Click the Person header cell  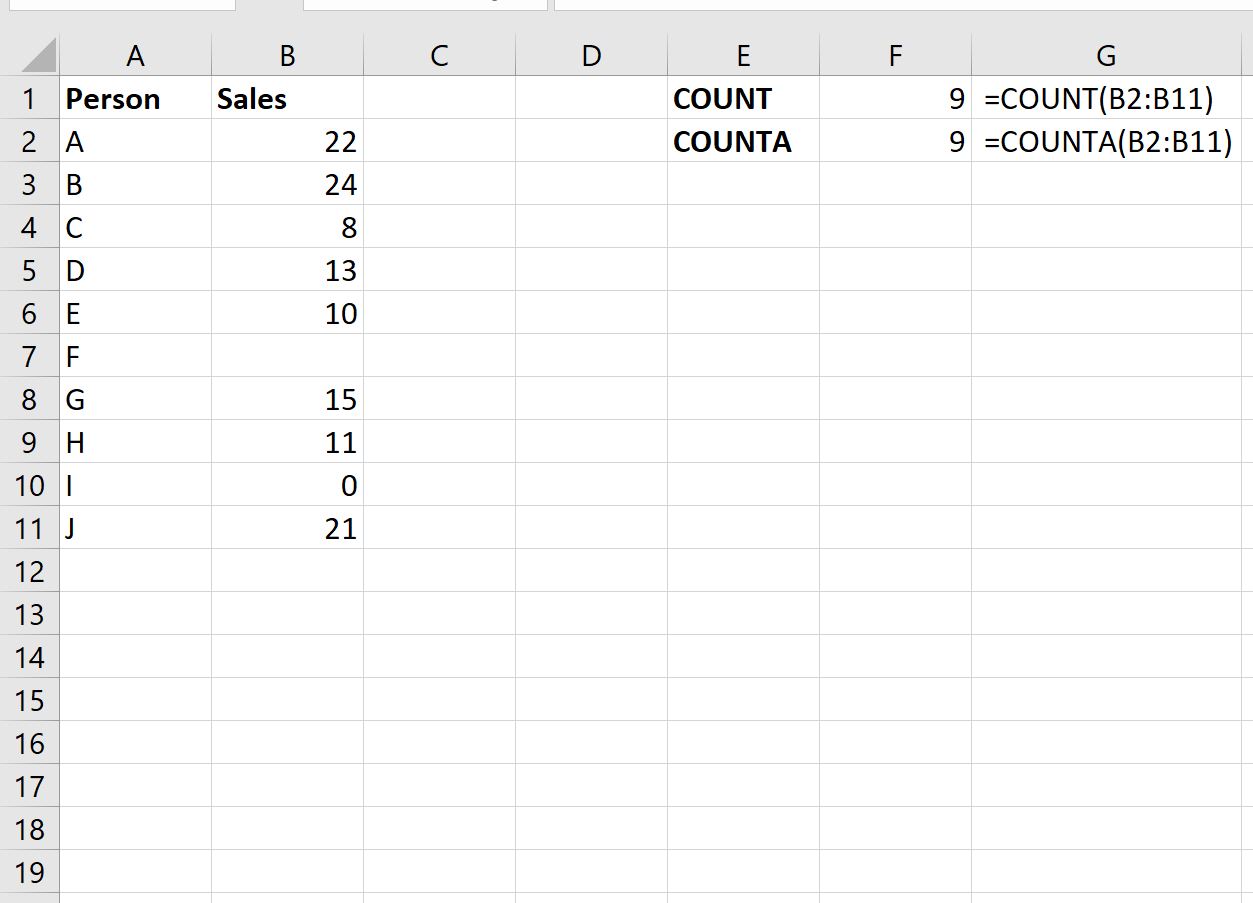pos(135,99)
